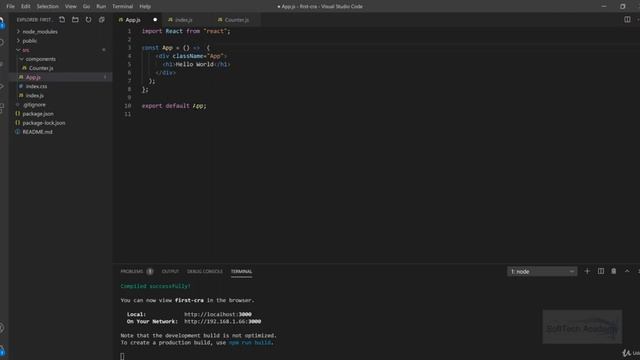Split the editor to the right
Viewport: 640px width, 360px height.
627,20
